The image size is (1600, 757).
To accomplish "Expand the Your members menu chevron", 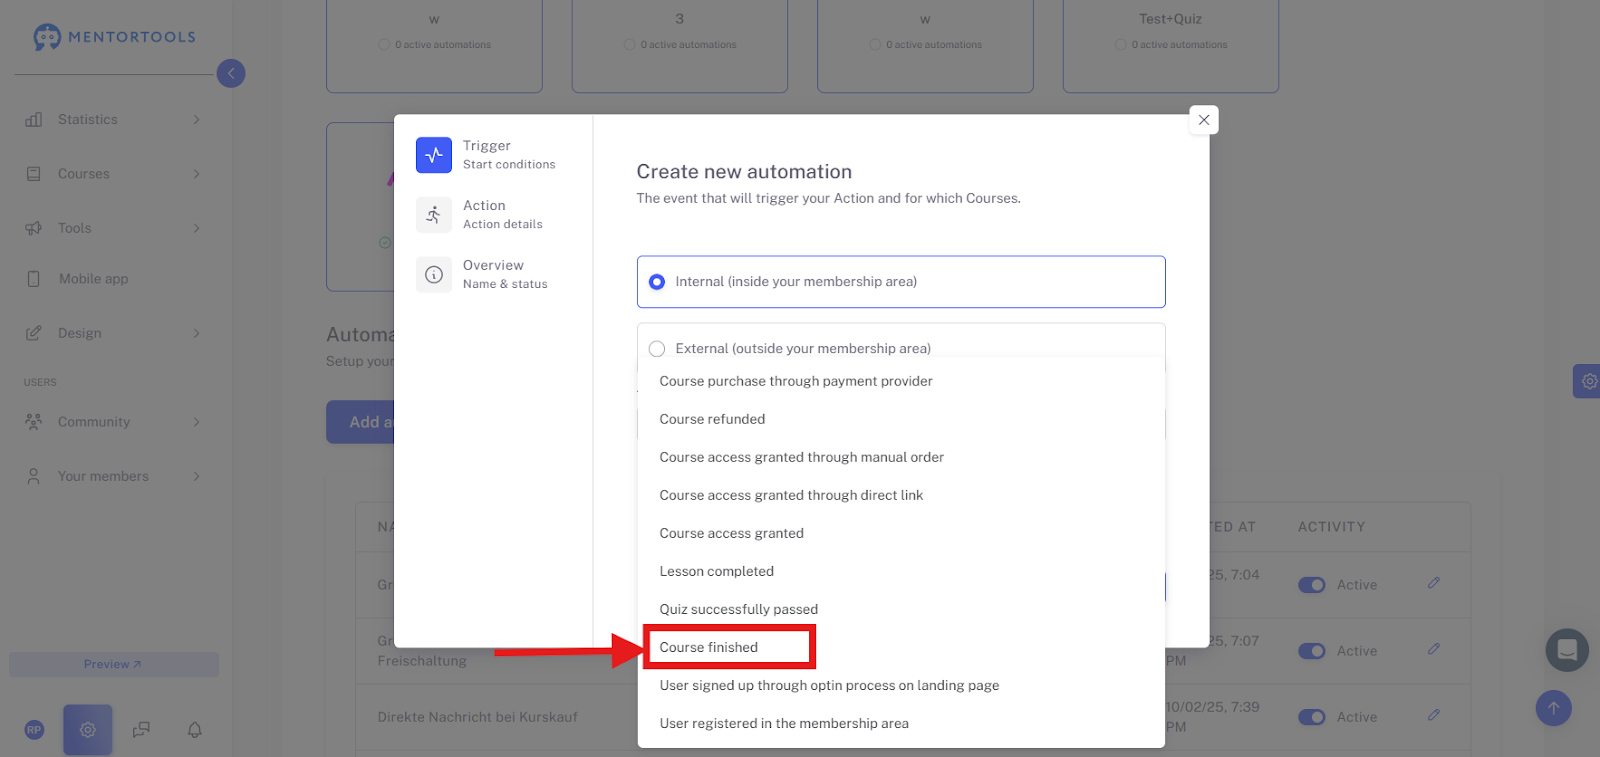I will point(196,476).
